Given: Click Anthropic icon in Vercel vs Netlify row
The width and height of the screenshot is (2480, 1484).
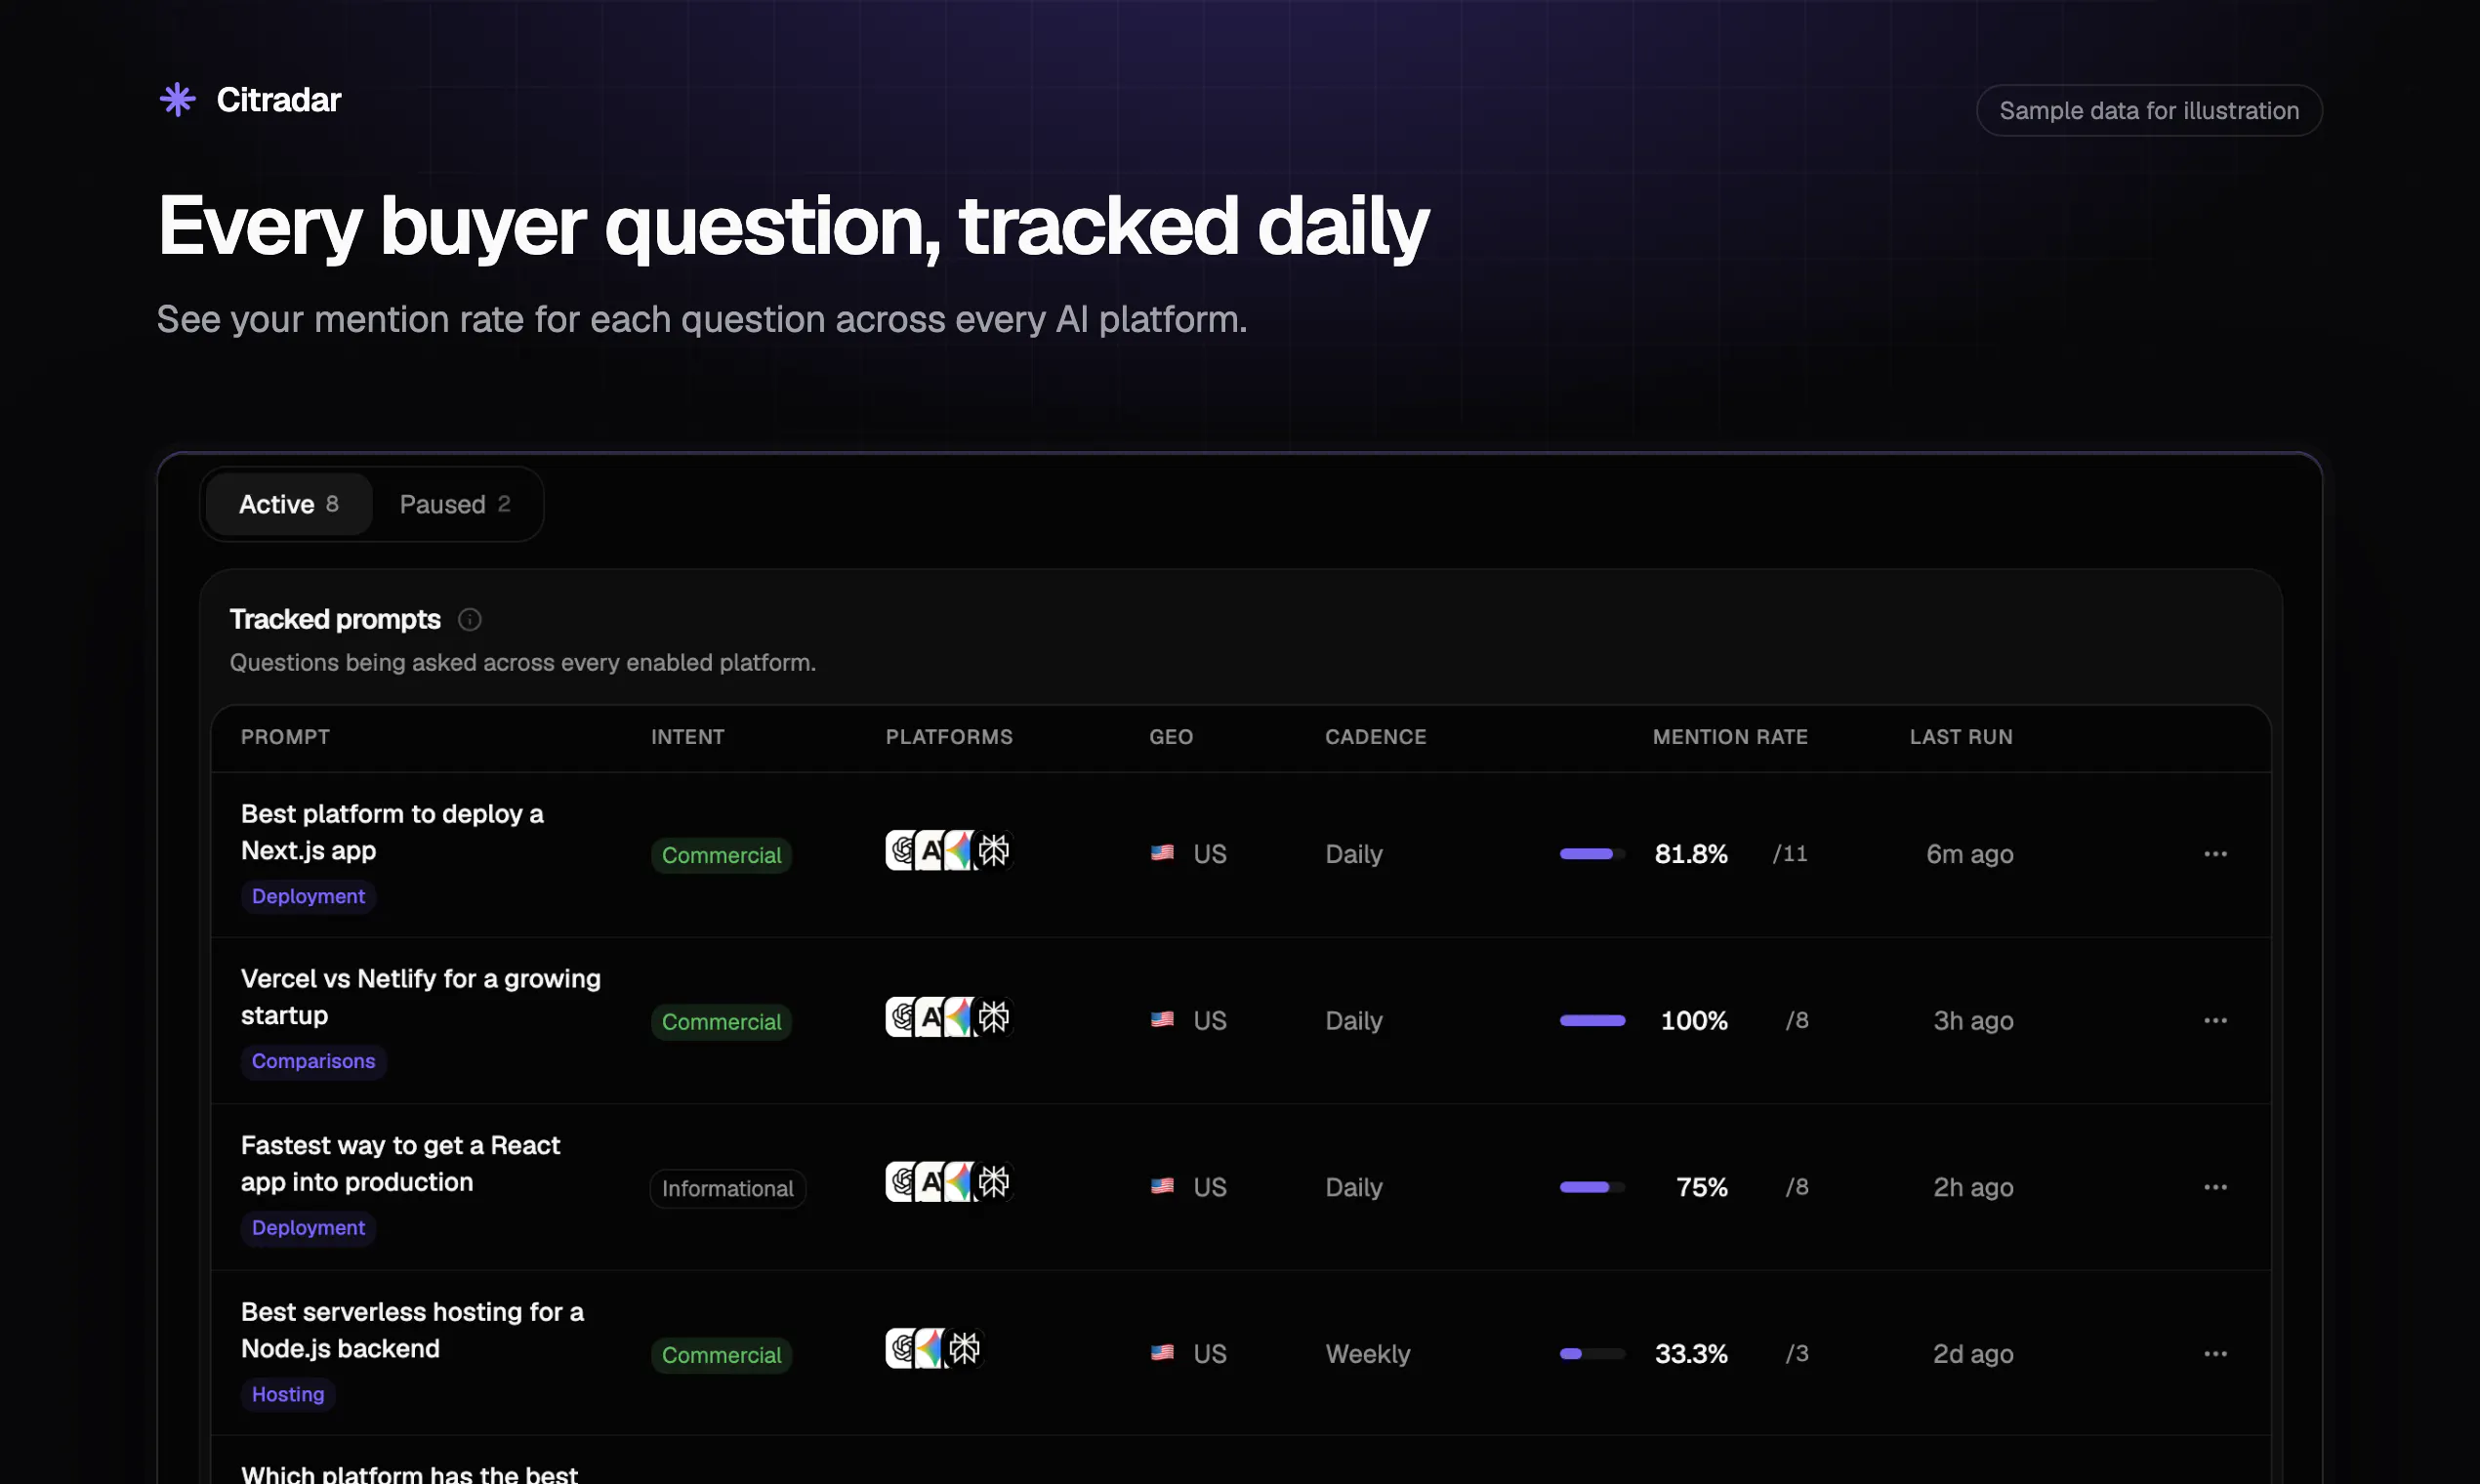Looking at the screenshot, I should [931, 1017].
